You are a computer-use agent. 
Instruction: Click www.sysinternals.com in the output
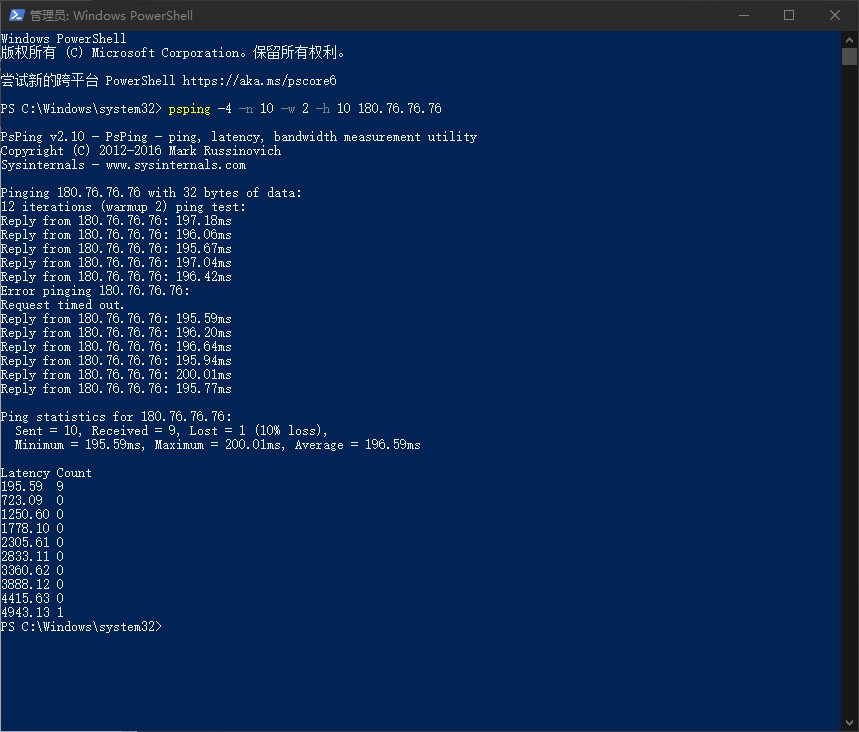click(x=176, y=165)
